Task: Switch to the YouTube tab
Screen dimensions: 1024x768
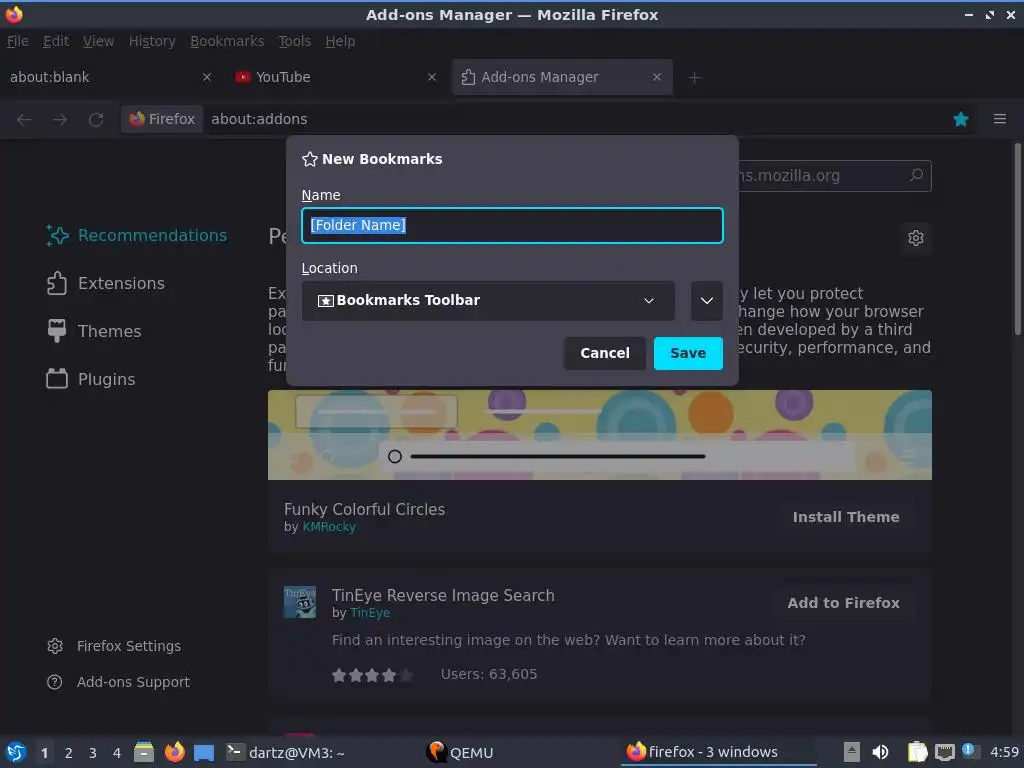Action: pos(336,77)
